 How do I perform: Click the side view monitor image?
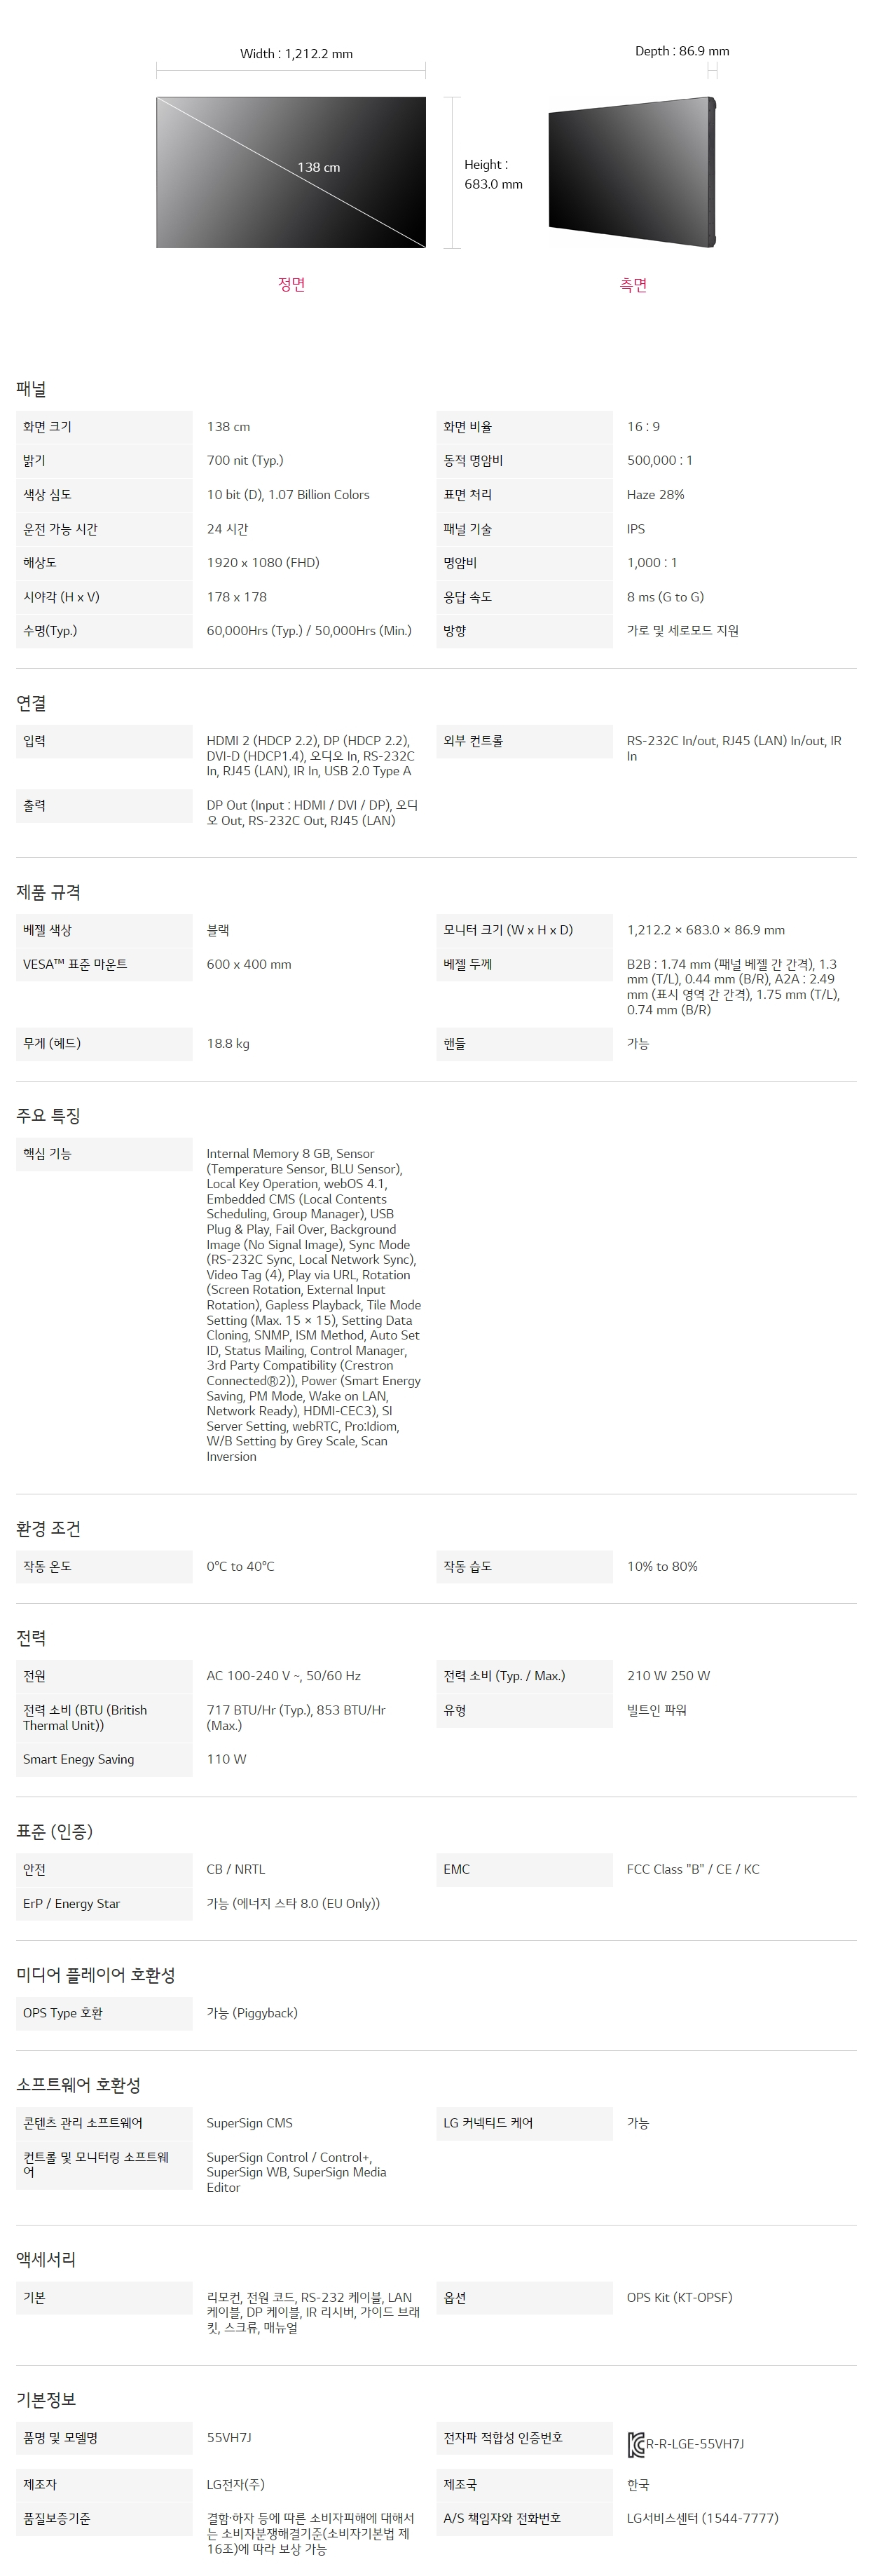tap(632, 172)
